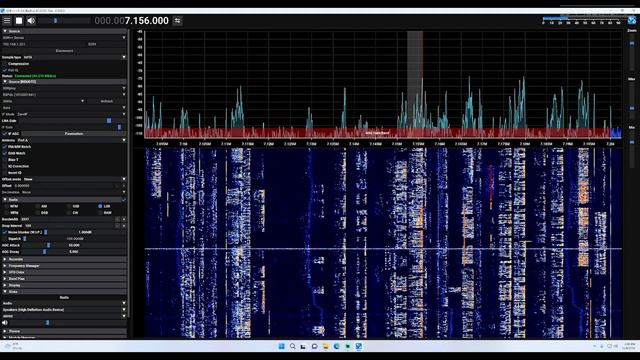
Task: Open the AGC Parameters button
Action: (74, 134)
